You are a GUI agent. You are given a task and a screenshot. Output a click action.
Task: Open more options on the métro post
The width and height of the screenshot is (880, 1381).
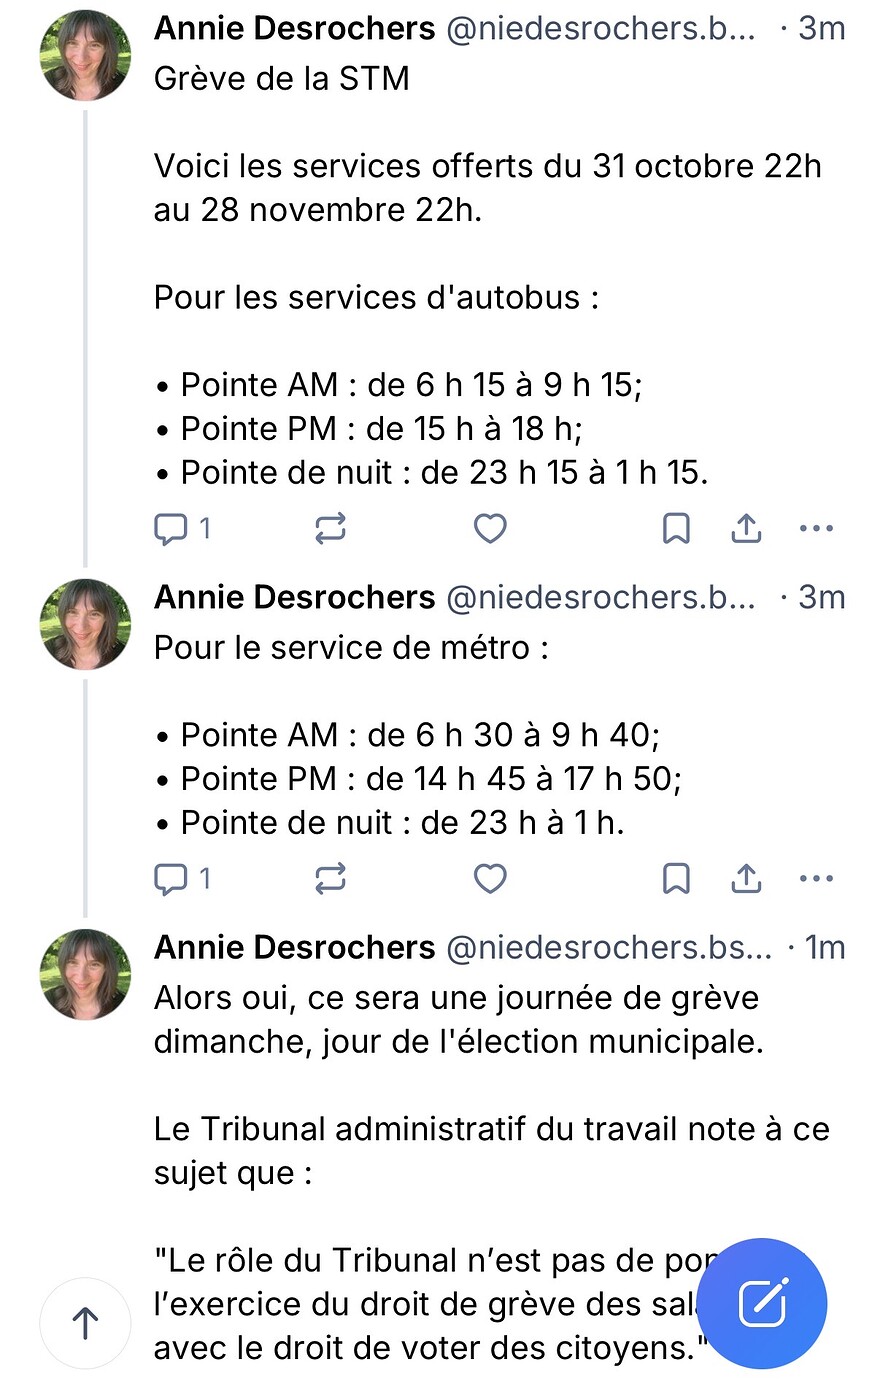point(817,879)
